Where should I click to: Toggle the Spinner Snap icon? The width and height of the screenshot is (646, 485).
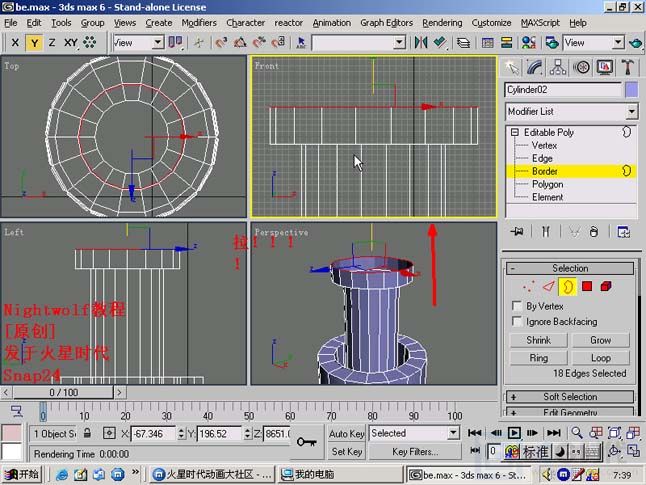click(x=279, y=42)
